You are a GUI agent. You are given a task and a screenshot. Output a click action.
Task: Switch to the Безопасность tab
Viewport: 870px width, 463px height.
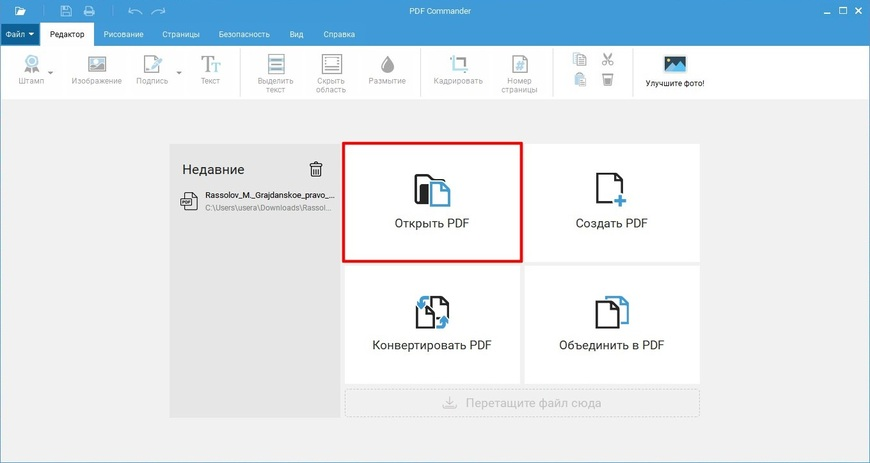244,34
